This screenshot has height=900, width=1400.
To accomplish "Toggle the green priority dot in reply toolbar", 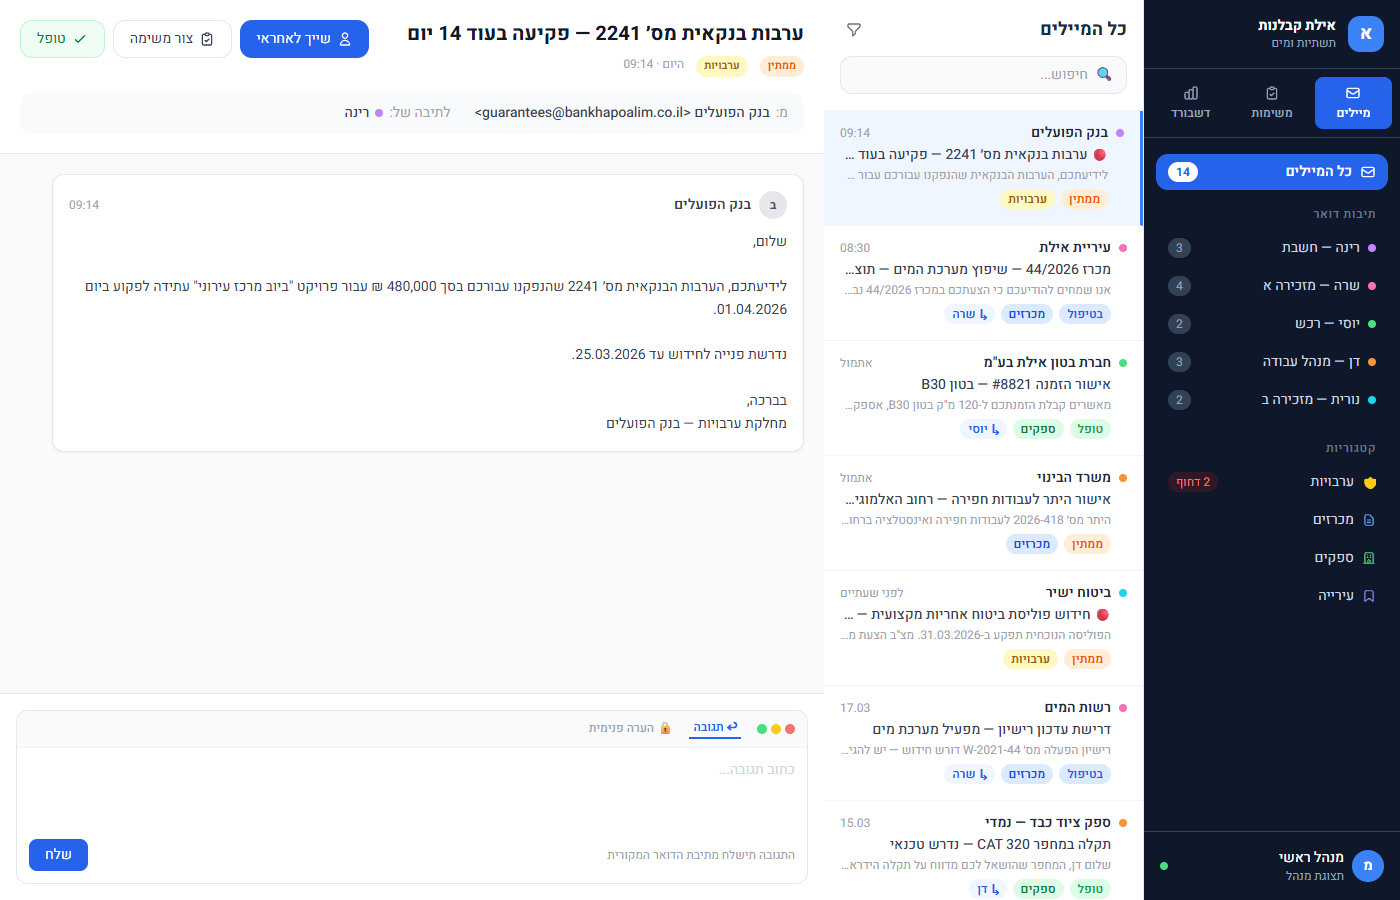I will 763,728.
